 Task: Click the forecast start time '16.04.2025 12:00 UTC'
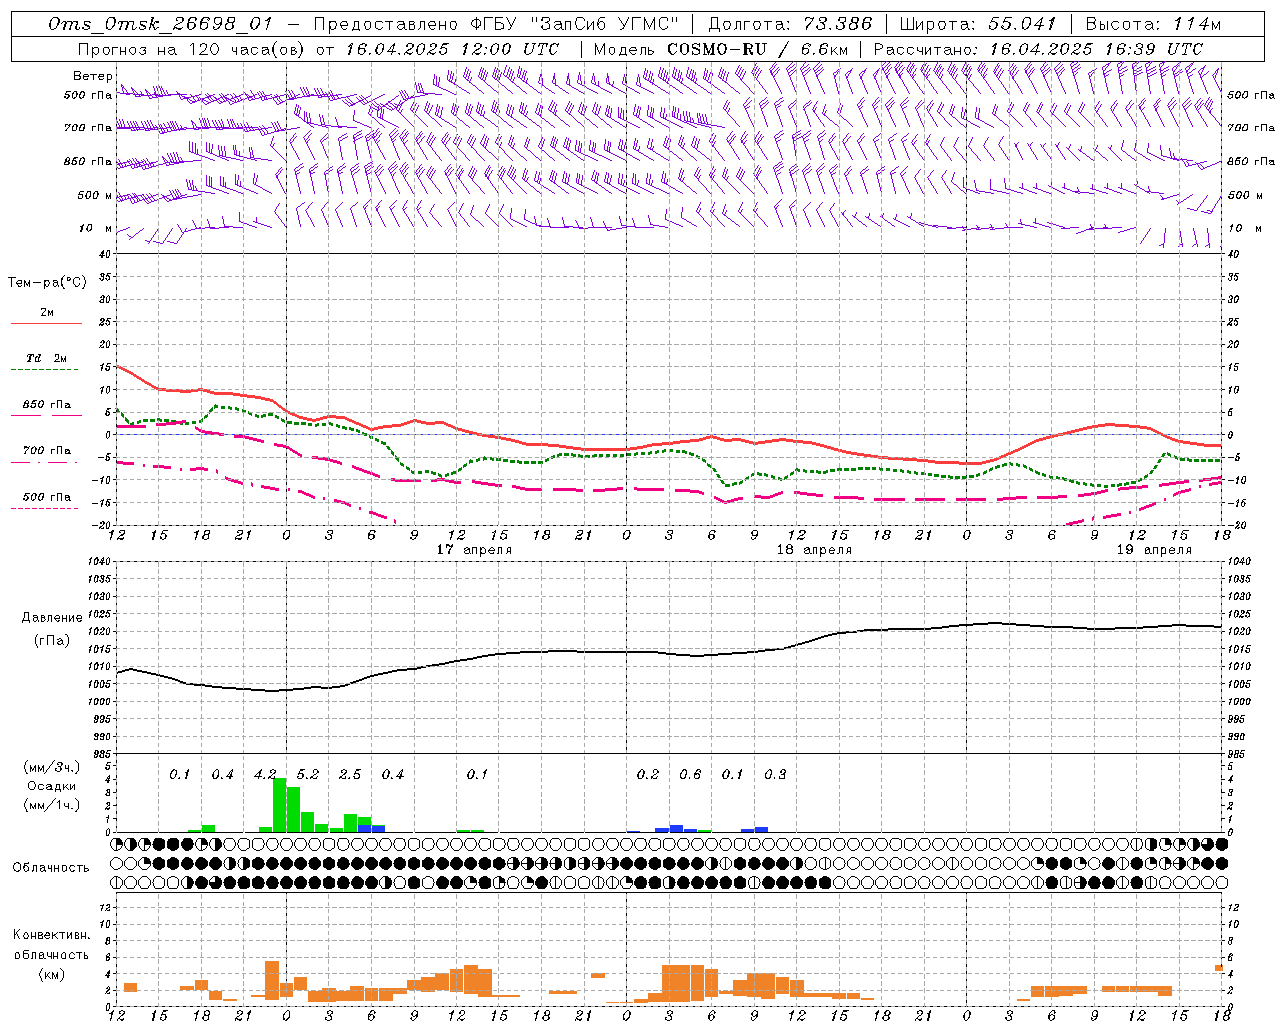coord(452,49)
